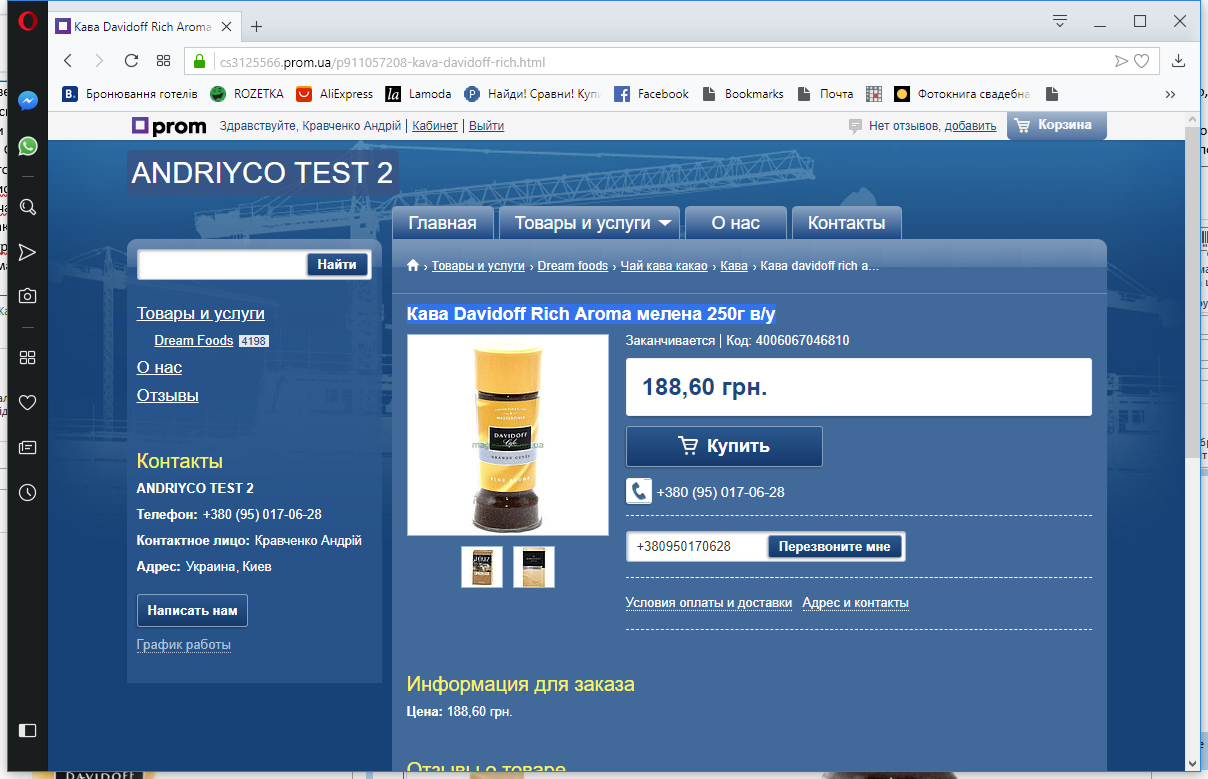The image size is (1208, 779).
Task: Click the Написать нам button
Action: tap(192, 610)
